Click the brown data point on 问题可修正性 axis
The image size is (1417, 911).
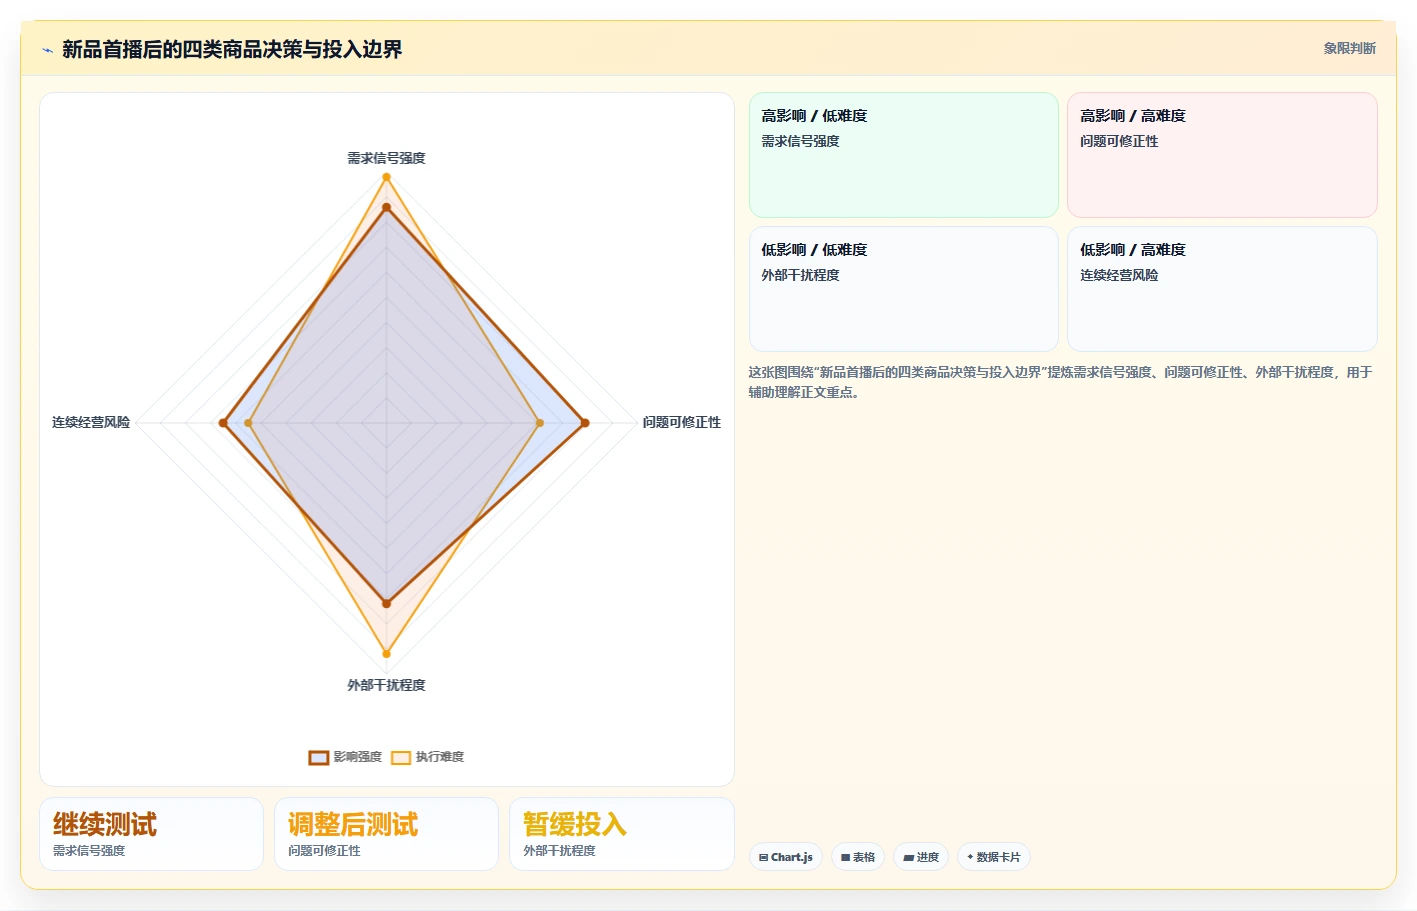click(x=585, y=423)
